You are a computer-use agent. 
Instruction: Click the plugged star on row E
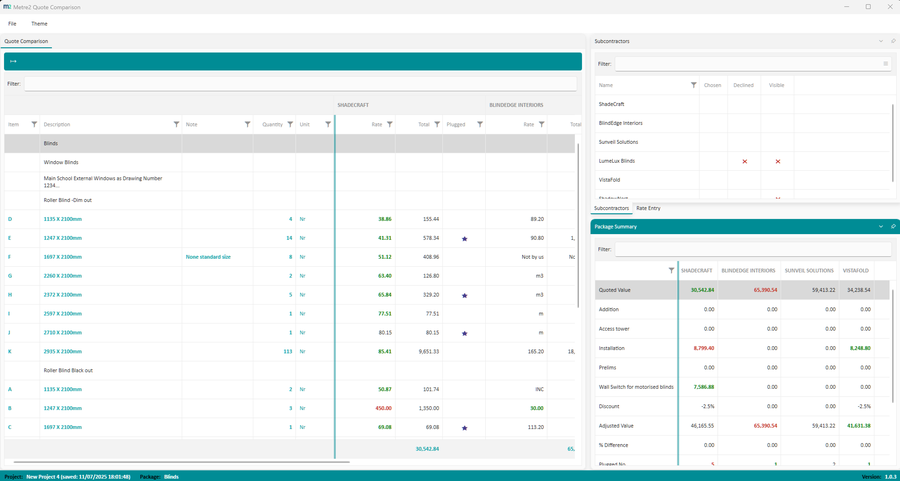(464, 238)
